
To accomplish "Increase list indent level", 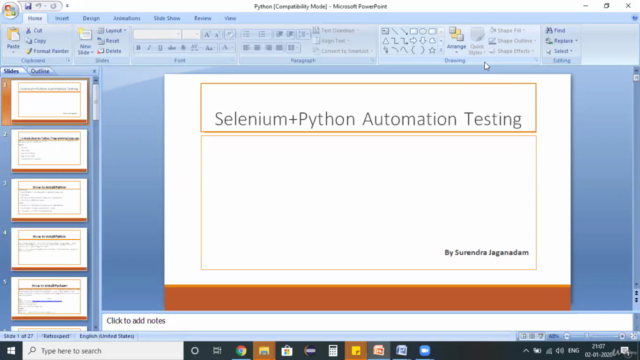I will click(290, 34).
